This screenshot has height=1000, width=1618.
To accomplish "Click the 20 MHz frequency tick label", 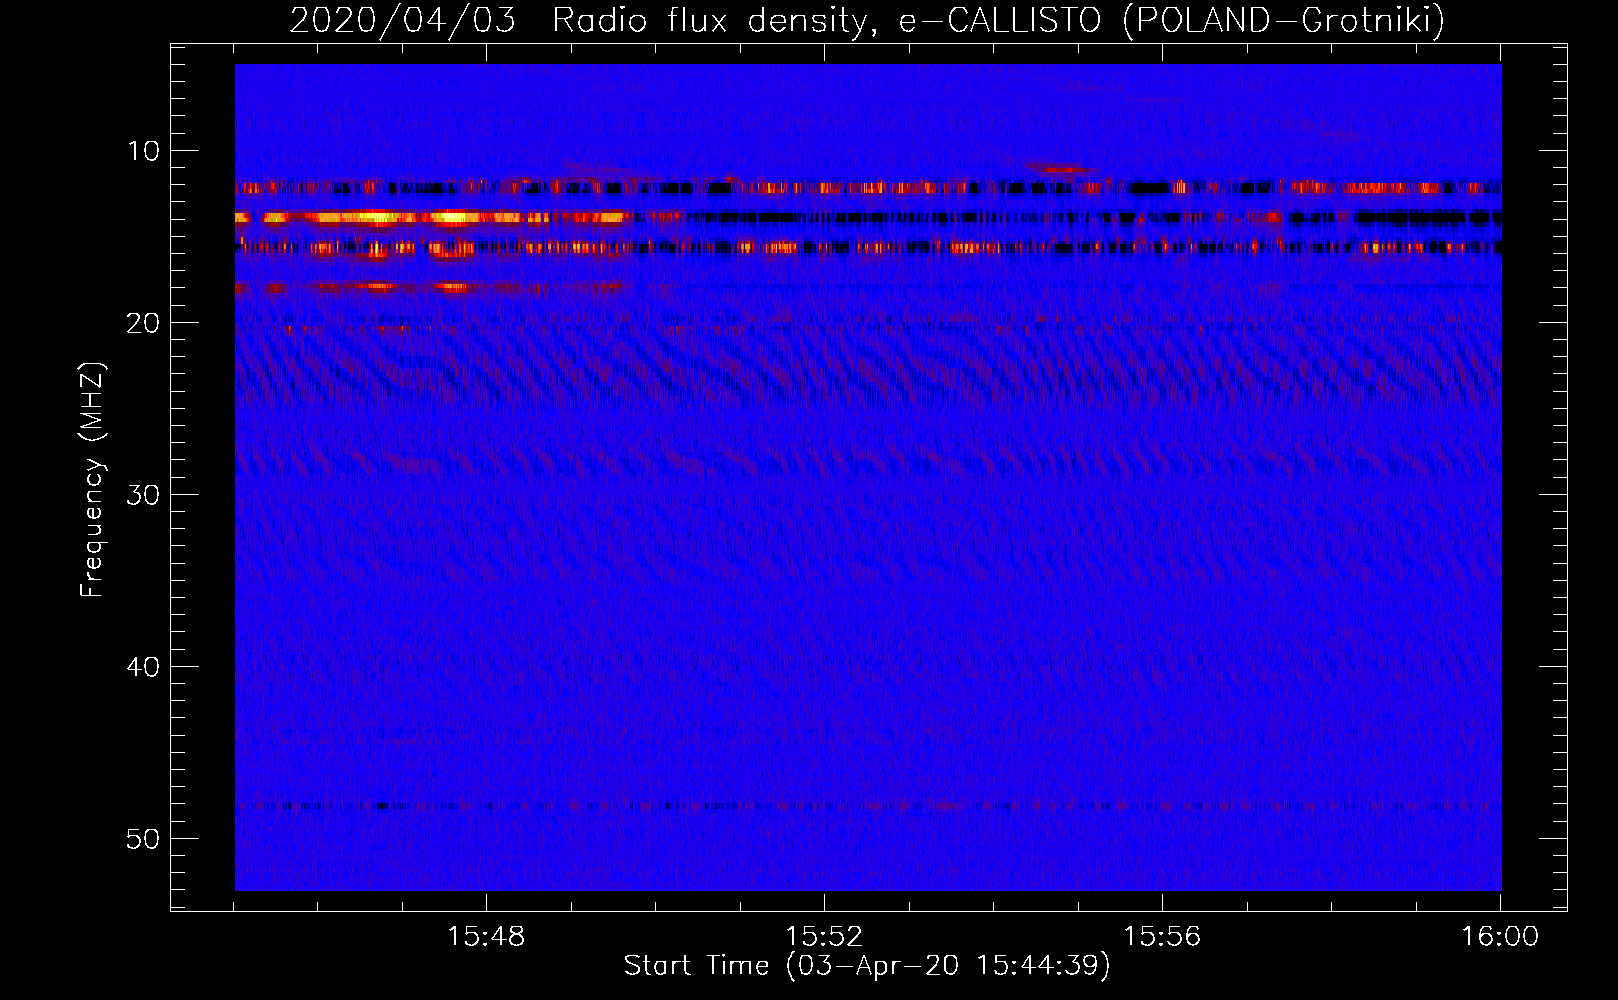I will 144,322.
